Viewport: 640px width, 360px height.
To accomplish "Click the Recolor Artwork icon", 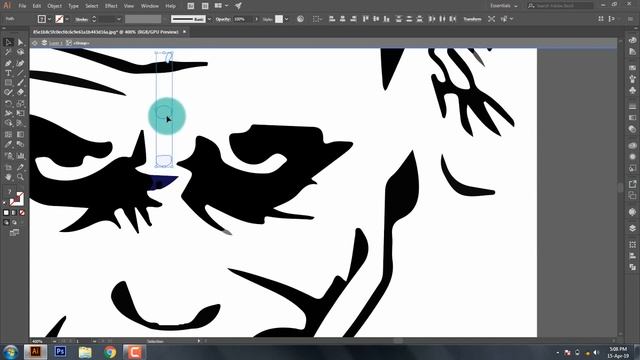I will point(300,19).
